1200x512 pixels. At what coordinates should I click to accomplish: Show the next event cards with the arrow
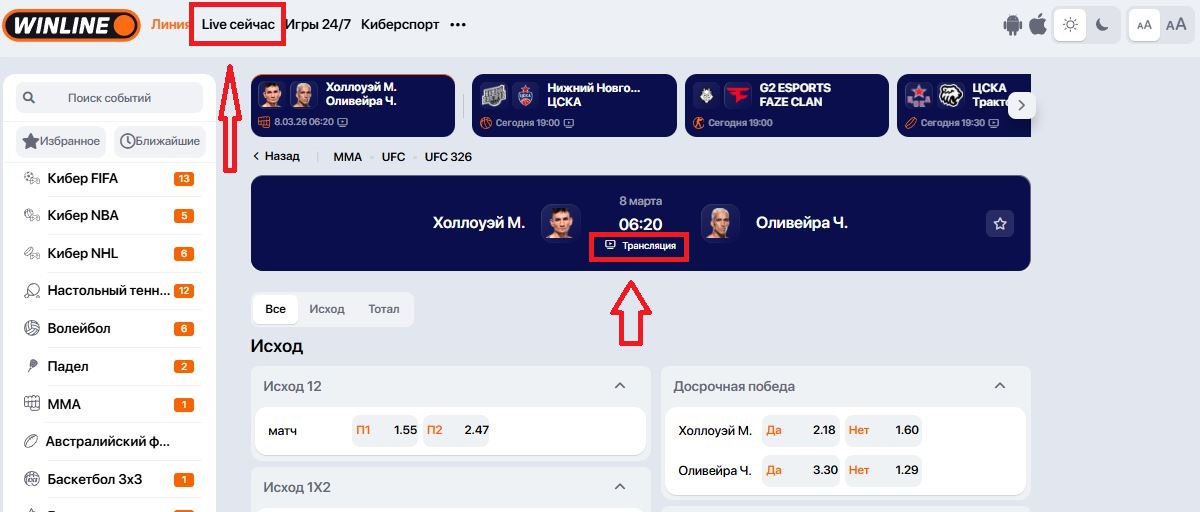pos(1021,105)
